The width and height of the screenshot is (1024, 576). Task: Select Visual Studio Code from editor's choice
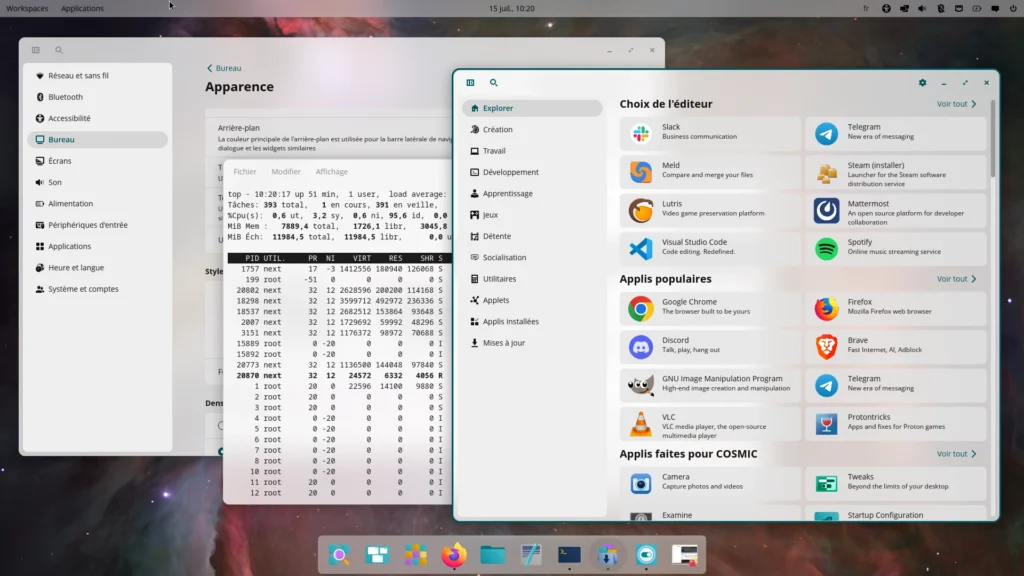click(x=710, y=248)
